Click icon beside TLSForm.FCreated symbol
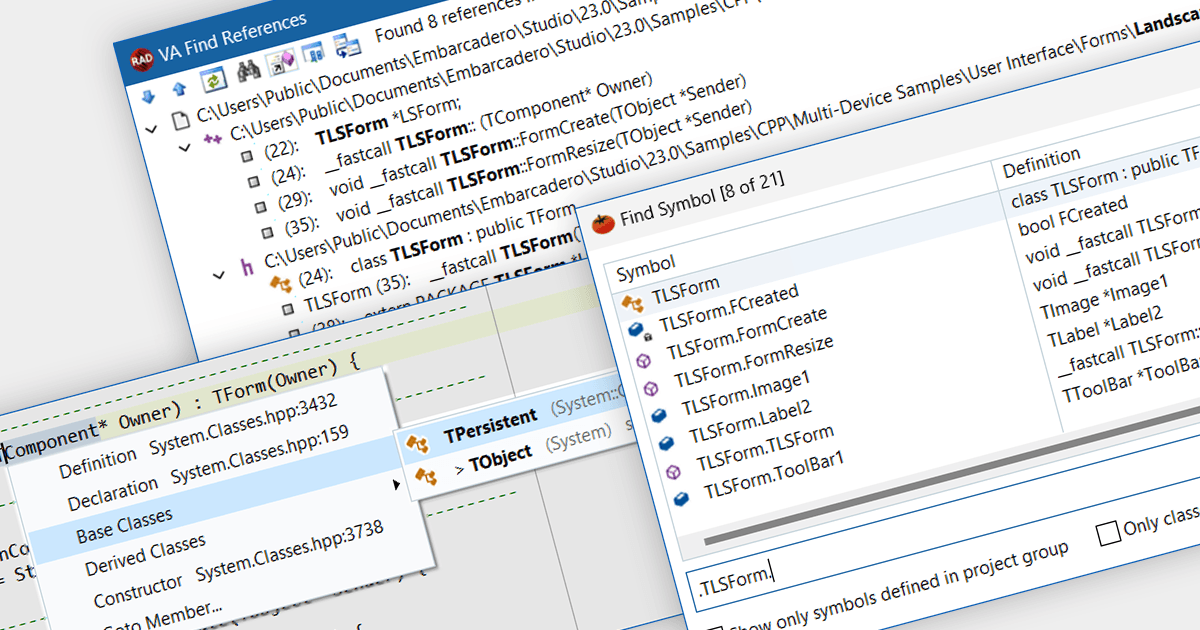 click(x=638, y=330)
